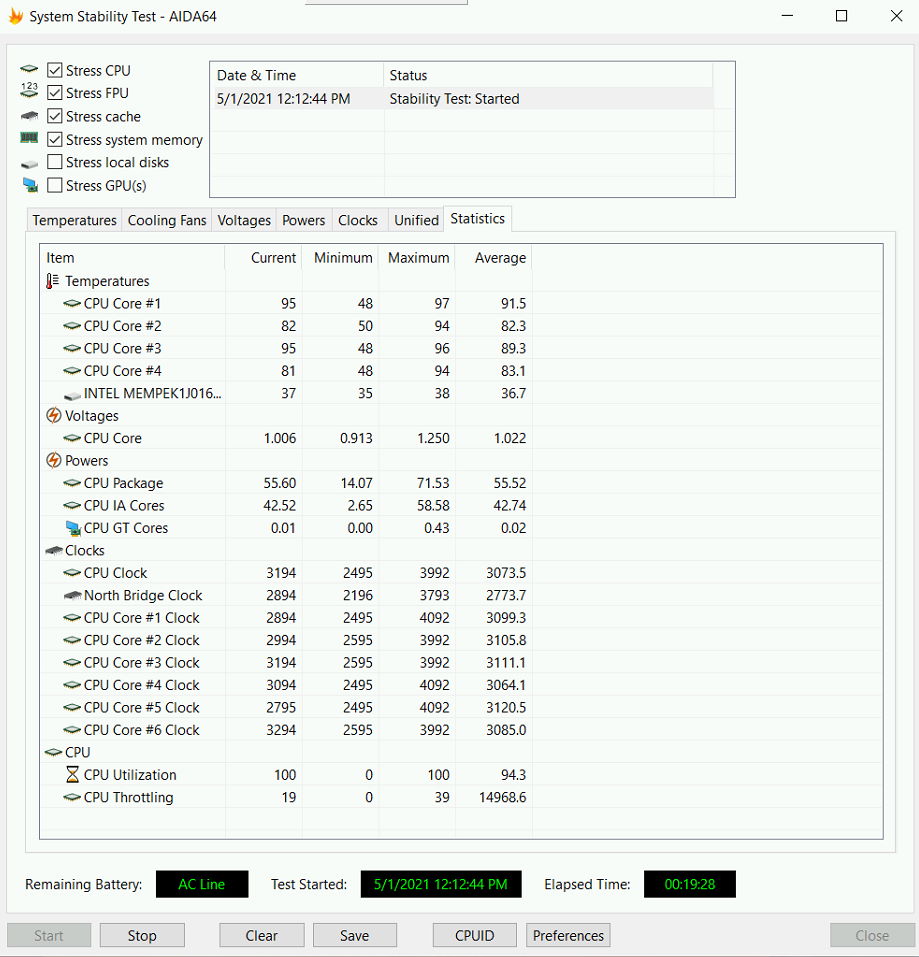
Task: Click the icon beside CPU Core #3 temperature
Action: (72, 348)
